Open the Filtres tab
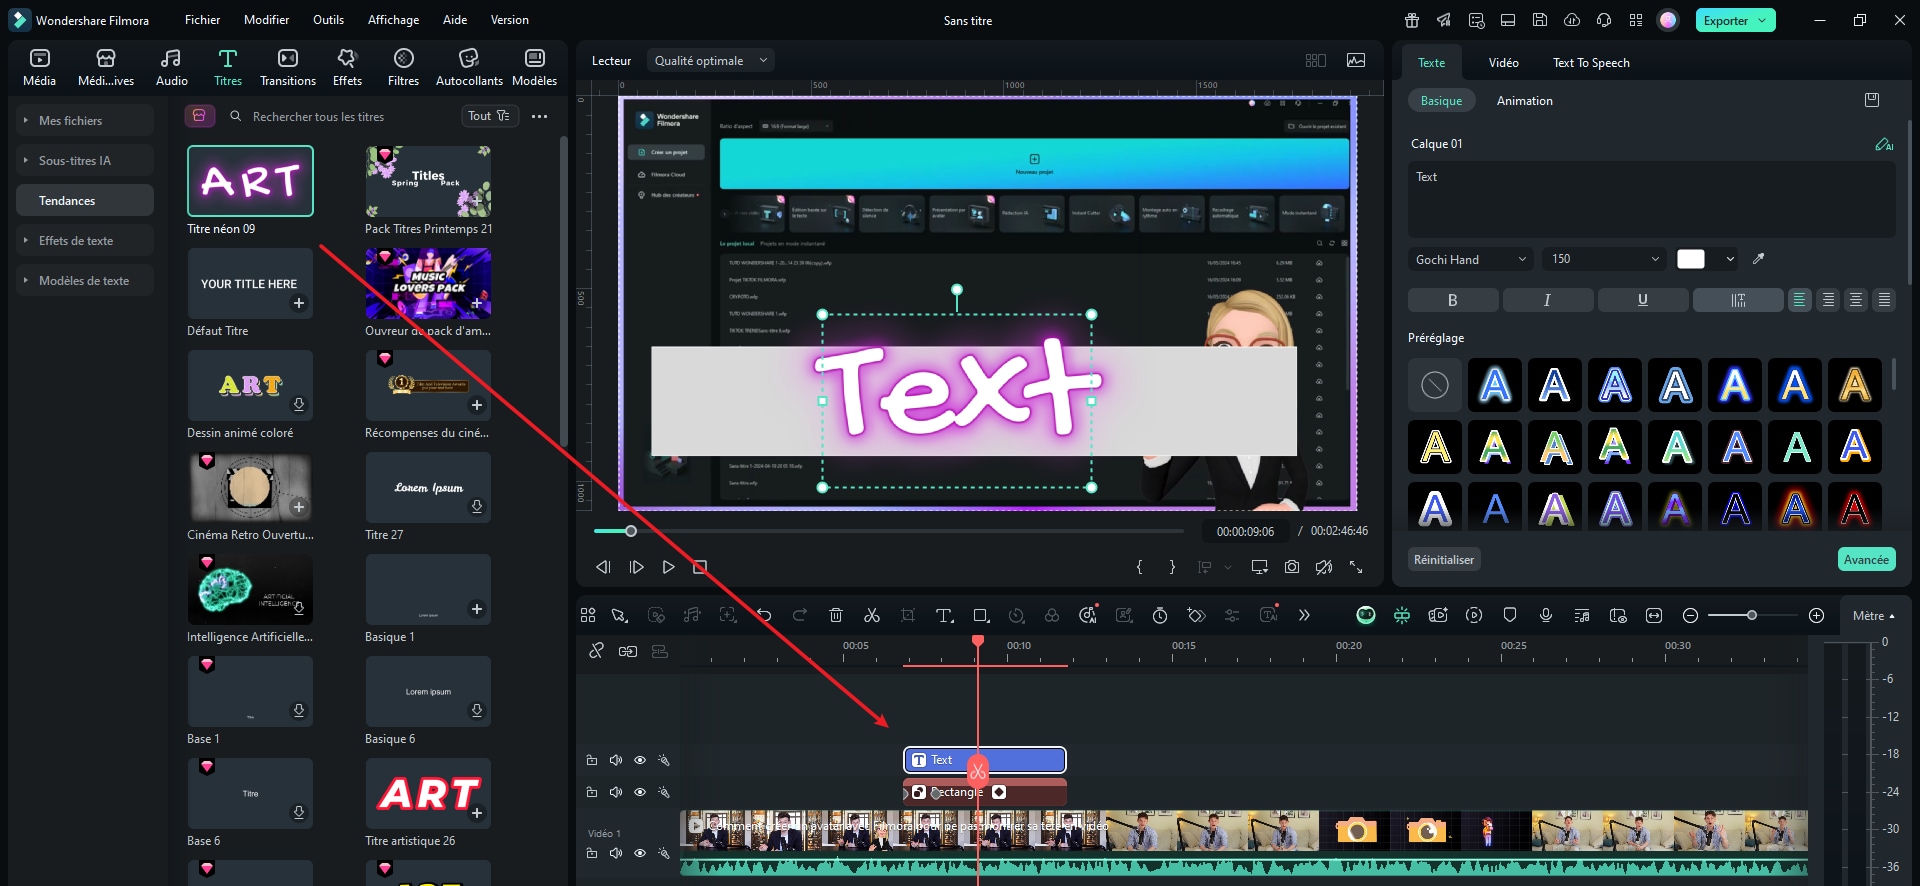This screenshot has height=886, width=1920. point(403,67)
